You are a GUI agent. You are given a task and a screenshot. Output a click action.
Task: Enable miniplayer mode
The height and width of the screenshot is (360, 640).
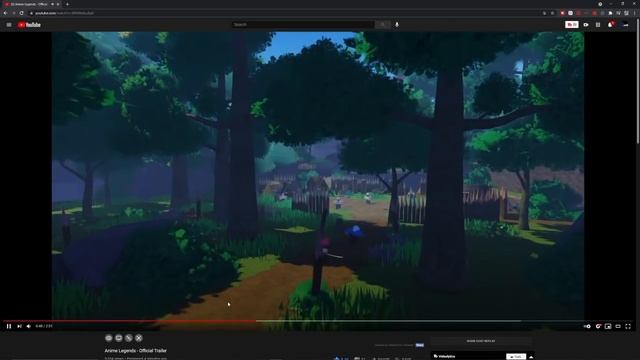click(608, 326)
